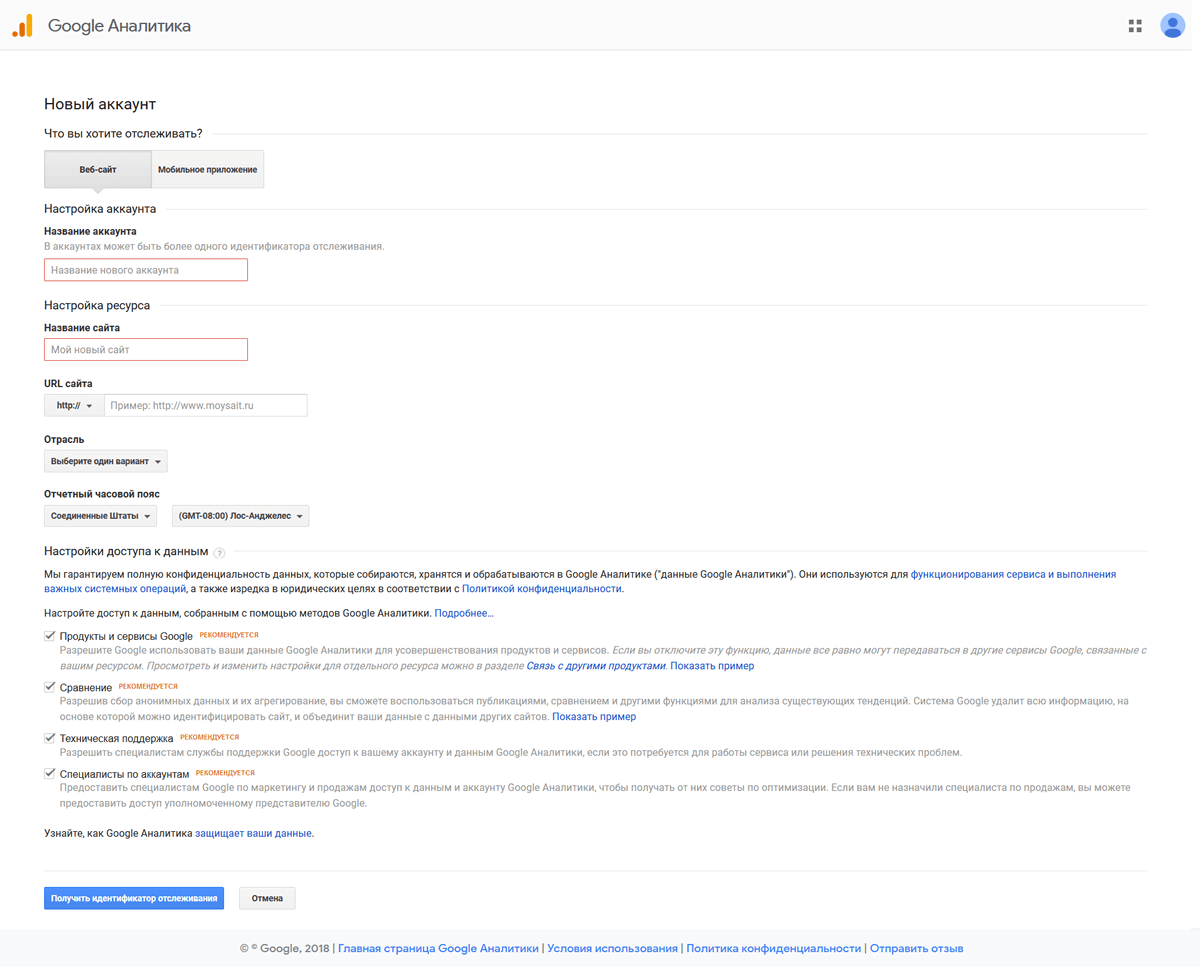
Task: Click the help question mark next to Настройки доступа к данным
Action: click(x=219, y=552)
